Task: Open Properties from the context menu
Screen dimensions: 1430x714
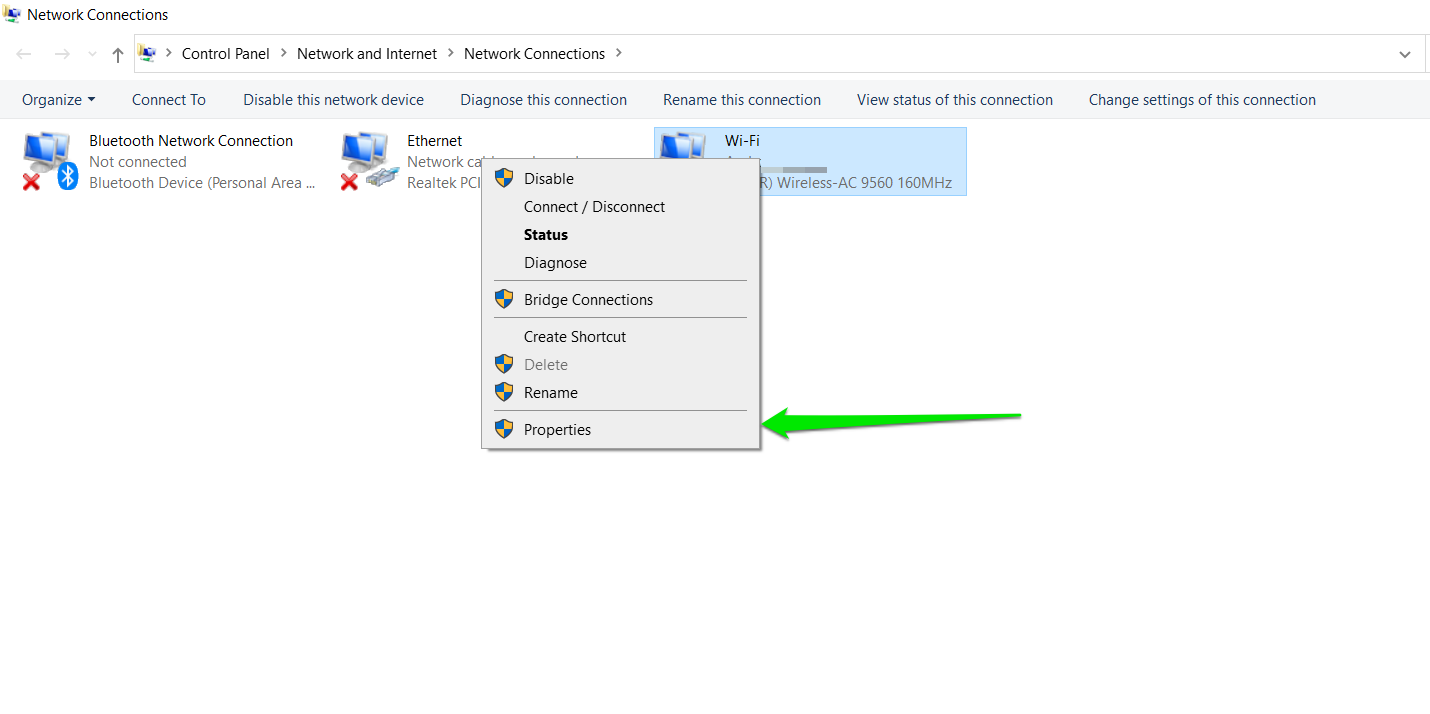Action: pos(620,430)
